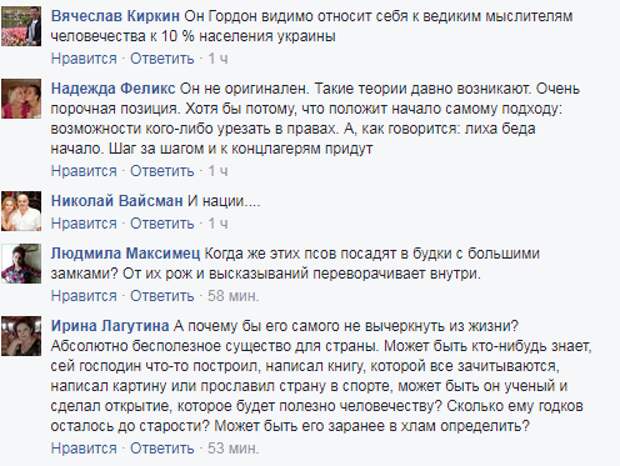Open Надежда Феликс's profile picture

(x=21, y=99)
